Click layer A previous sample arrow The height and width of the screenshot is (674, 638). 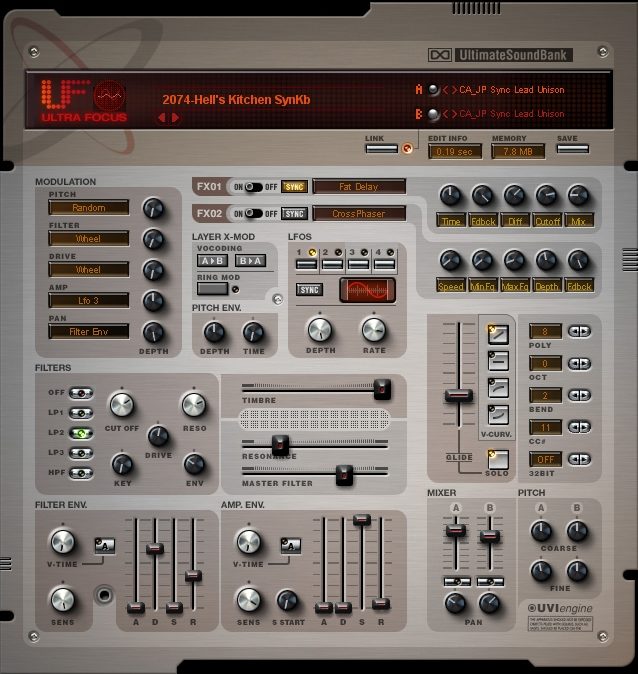(x=445, y=90)
